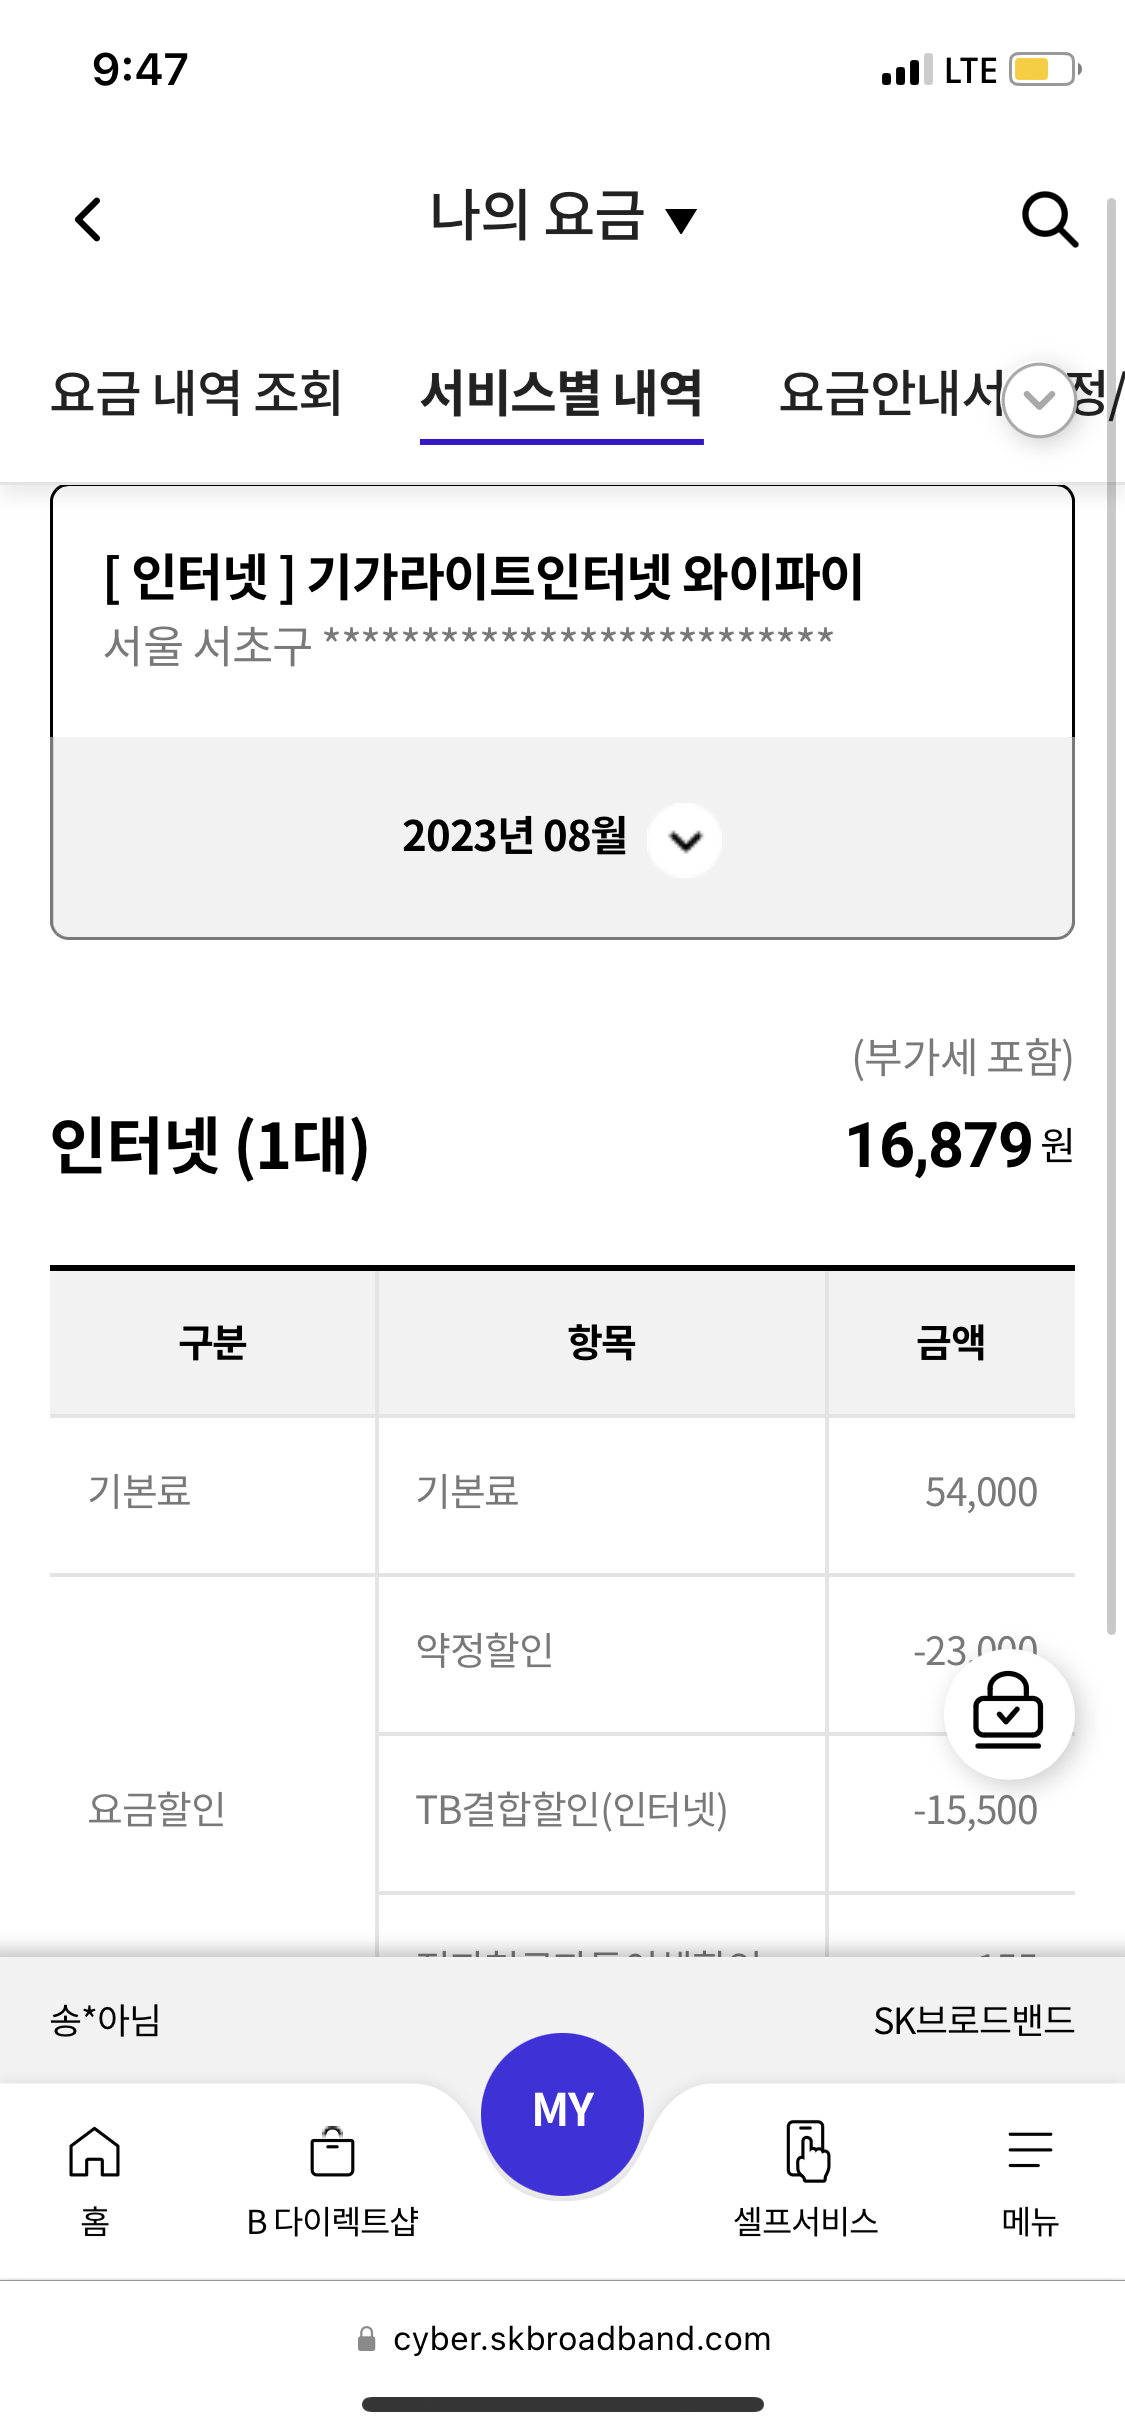Tap the floating lock checkmark icon

[1008, 1713]
